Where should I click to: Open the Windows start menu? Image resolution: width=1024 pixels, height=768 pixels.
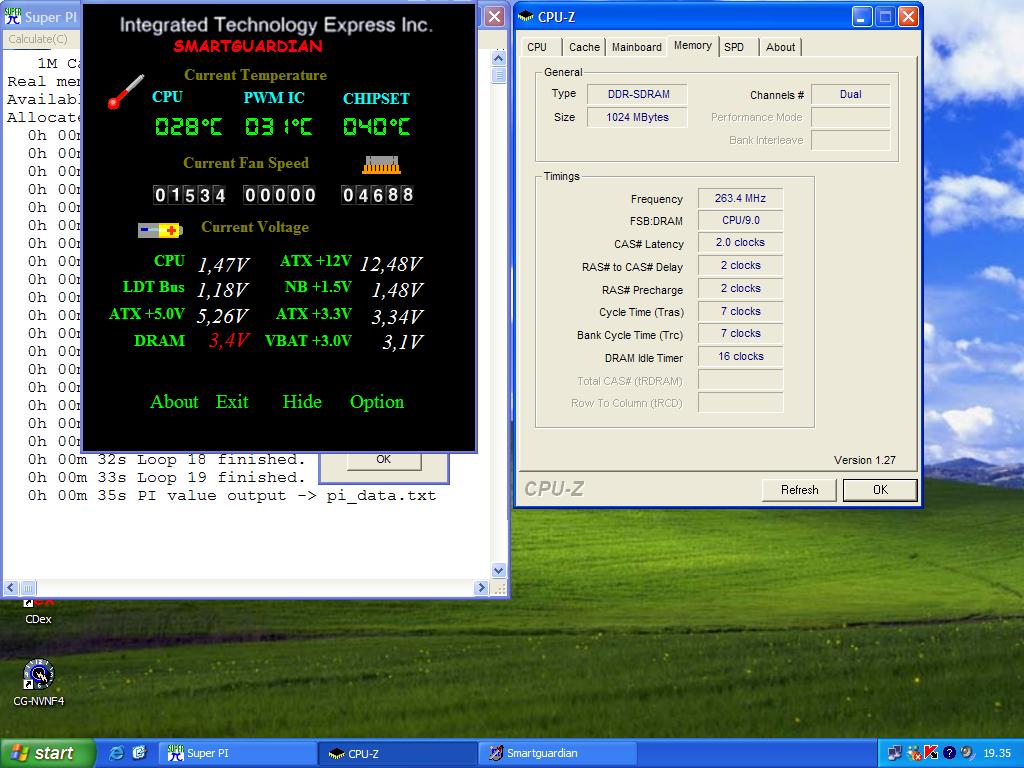48,753
